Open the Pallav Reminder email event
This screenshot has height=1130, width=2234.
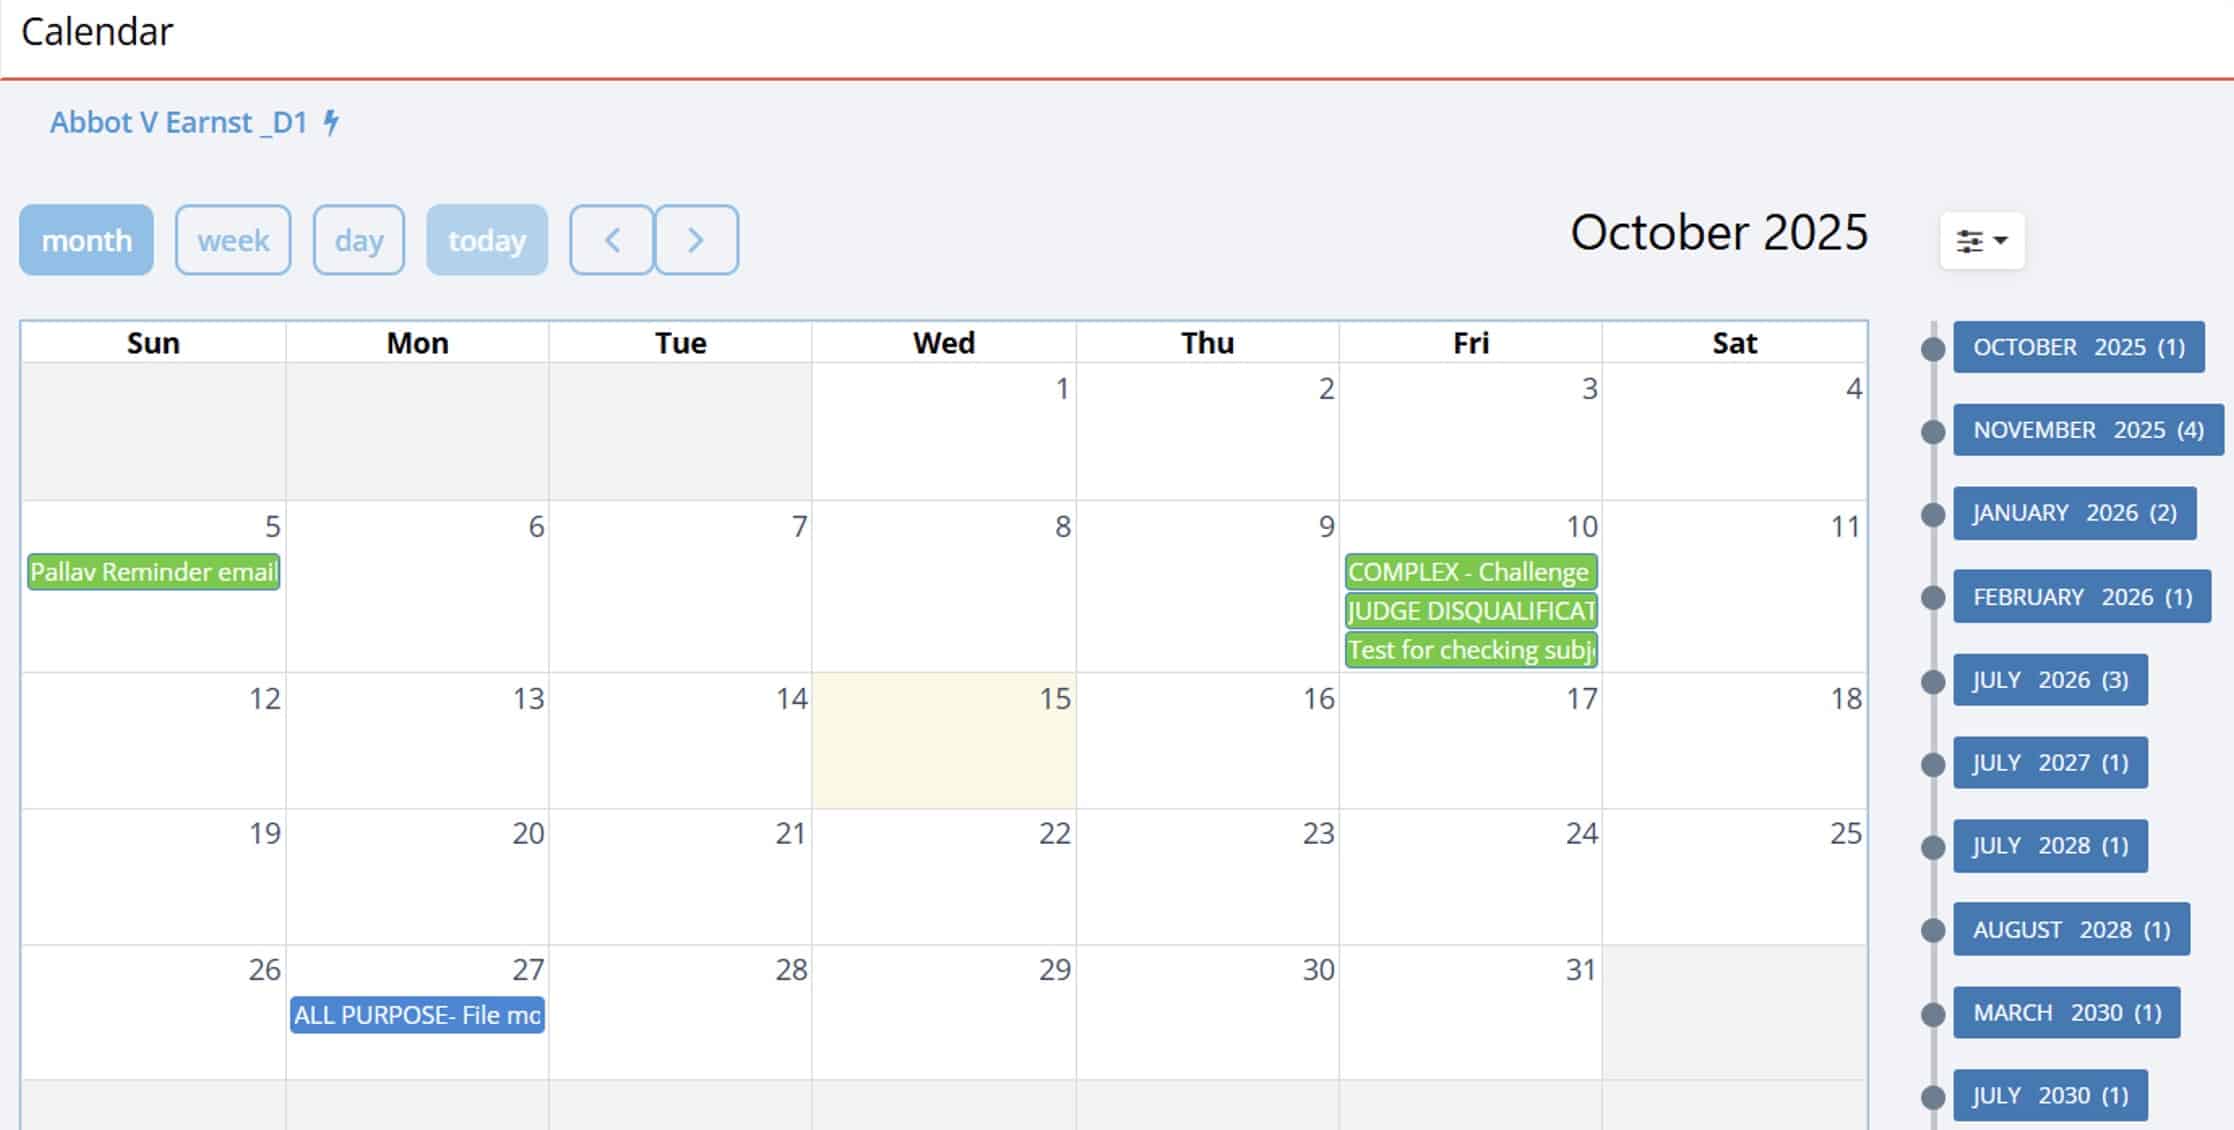(x=153, y=572)
